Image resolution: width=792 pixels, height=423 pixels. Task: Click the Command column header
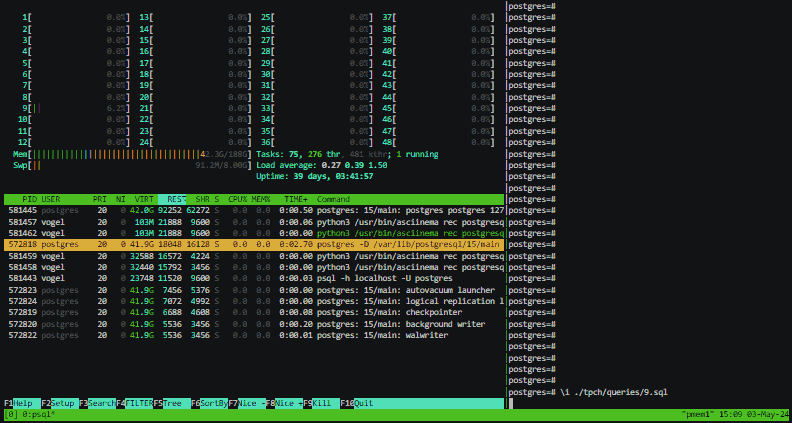tap(333, 199)
